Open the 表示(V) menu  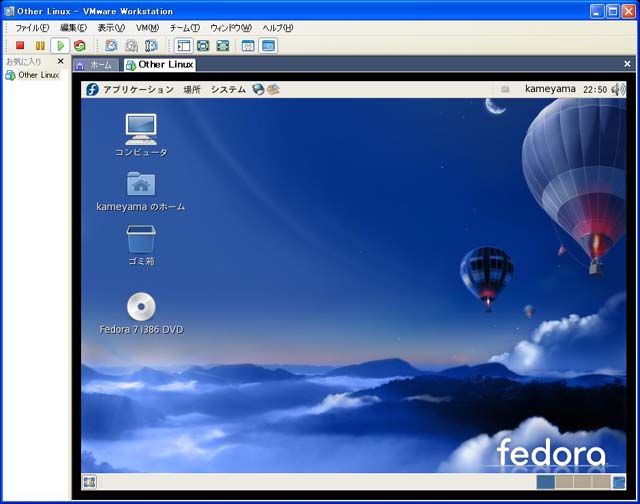(x=111, y=28)
